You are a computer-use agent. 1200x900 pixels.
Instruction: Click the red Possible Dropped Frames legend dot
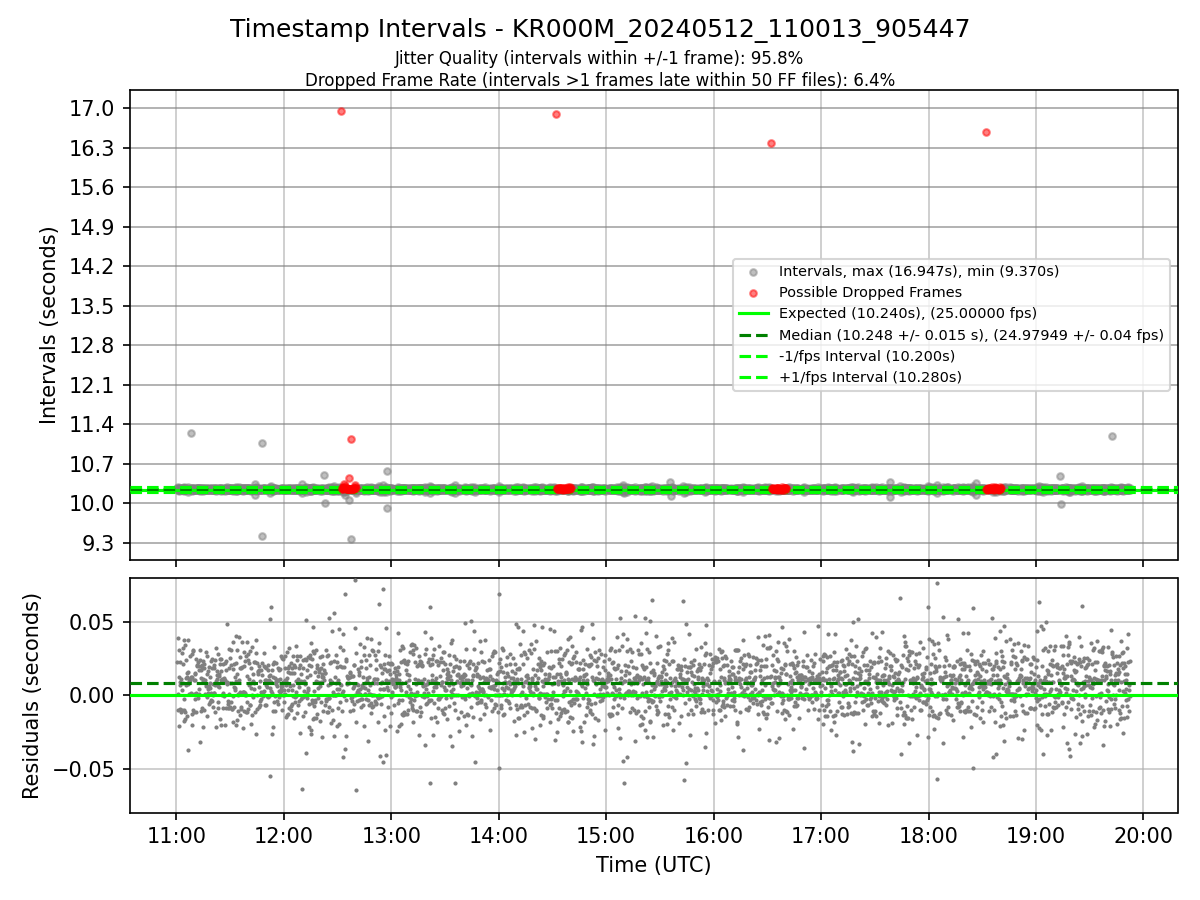coord(753,293)
